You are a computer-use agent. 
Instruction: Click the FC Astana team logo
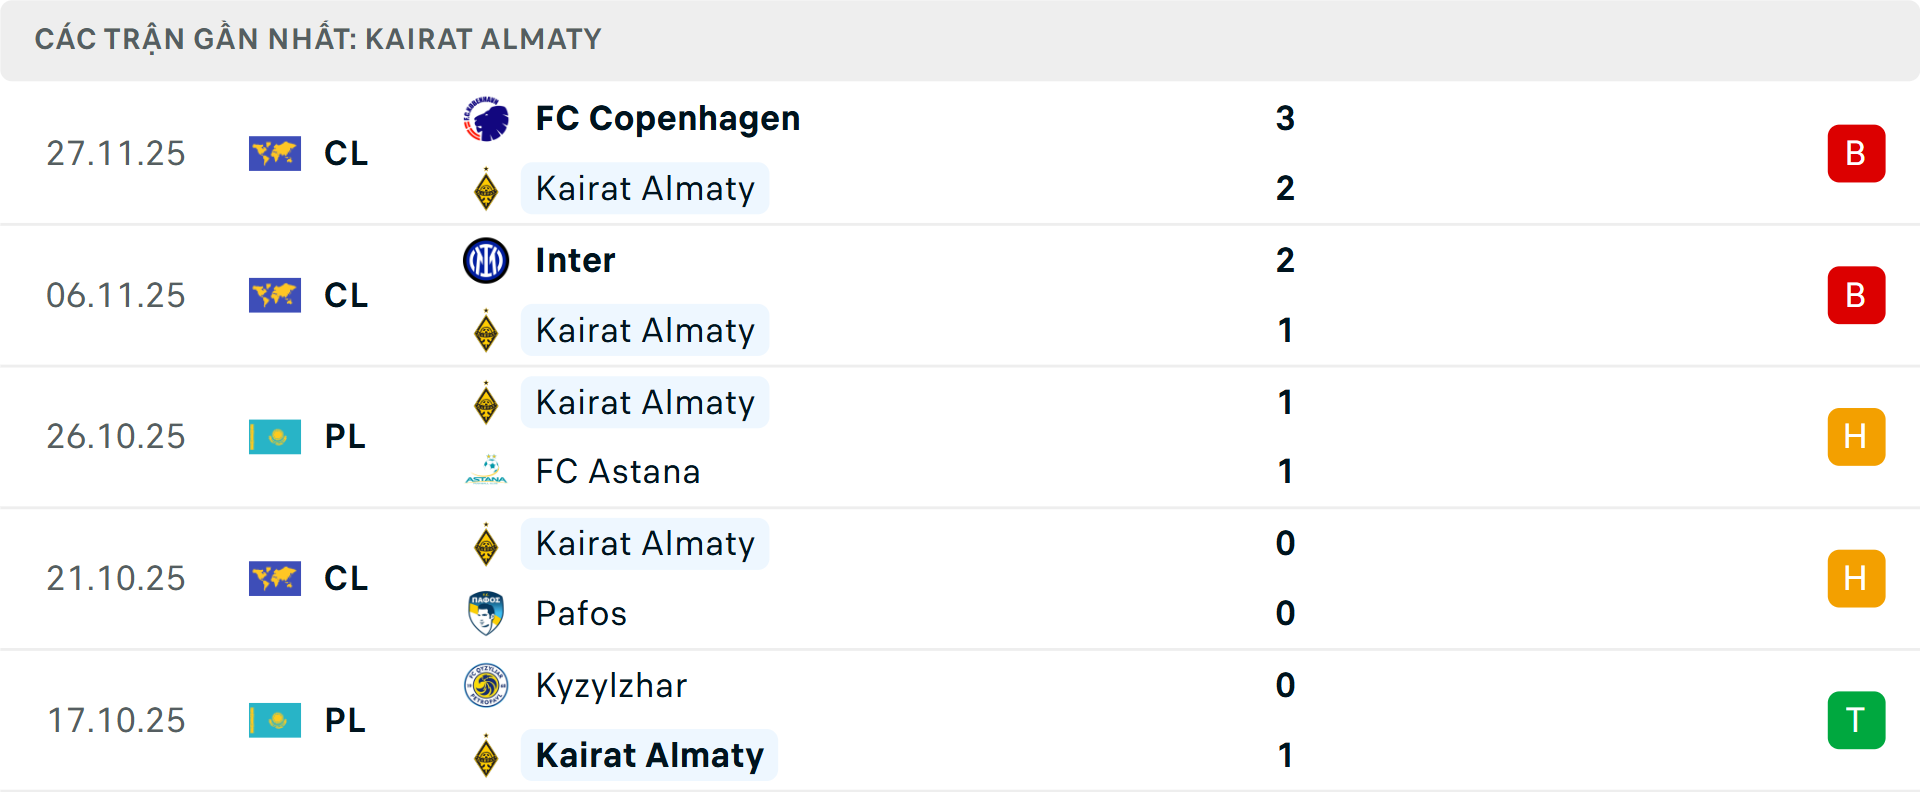click(486, 471)
